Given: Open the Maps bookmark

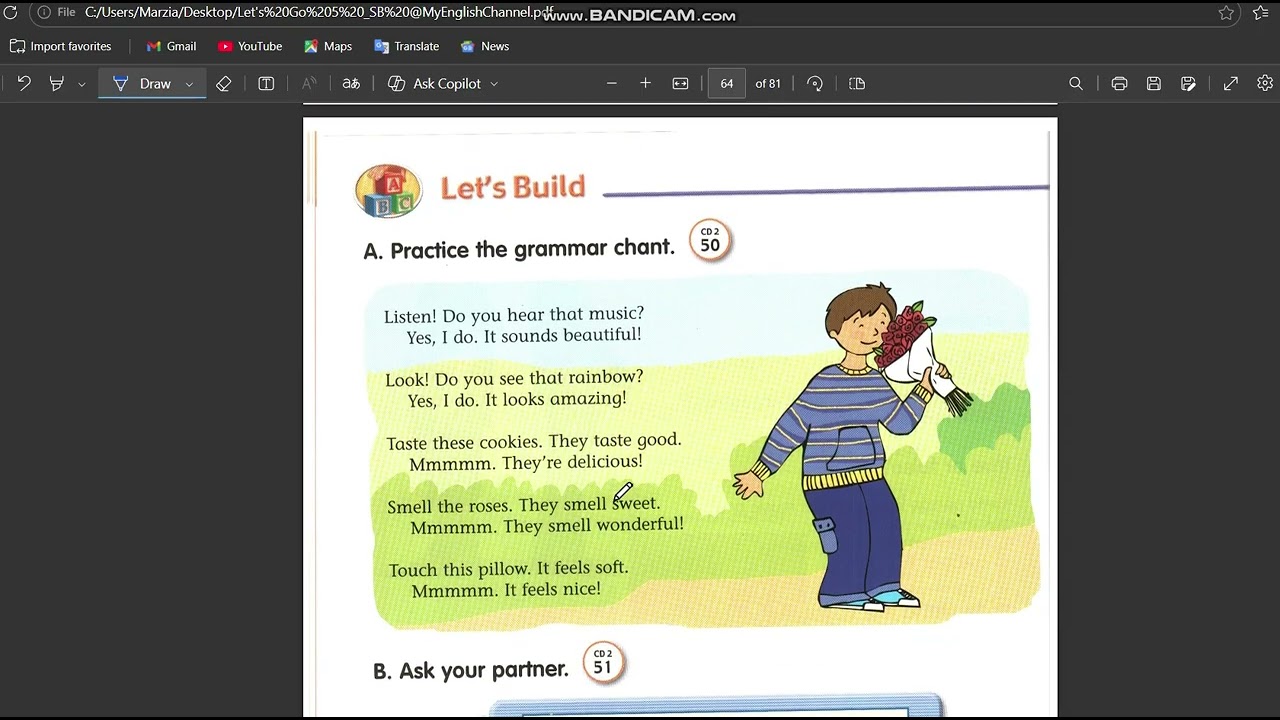Looking at the screenshot, I should pos(328,46).
